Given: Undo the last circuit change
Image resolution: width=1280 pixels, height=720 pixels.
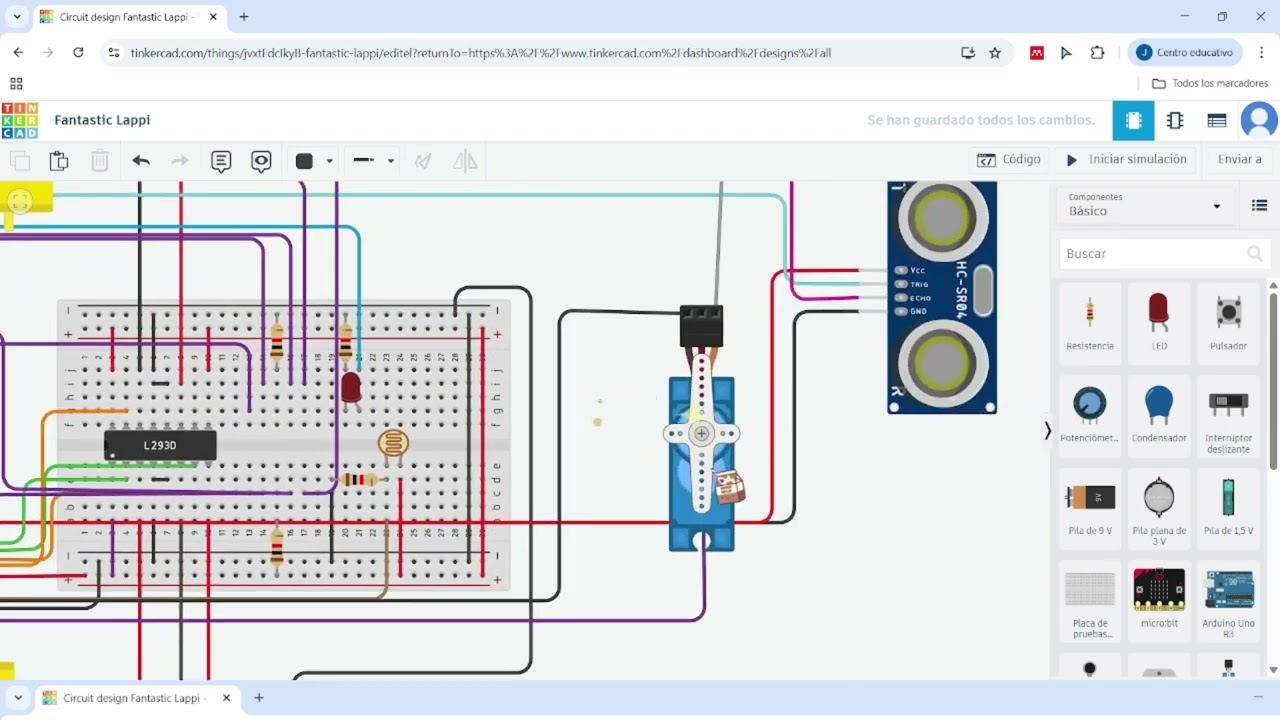Looking at the screenshot, I should click(x=141, y=161).
